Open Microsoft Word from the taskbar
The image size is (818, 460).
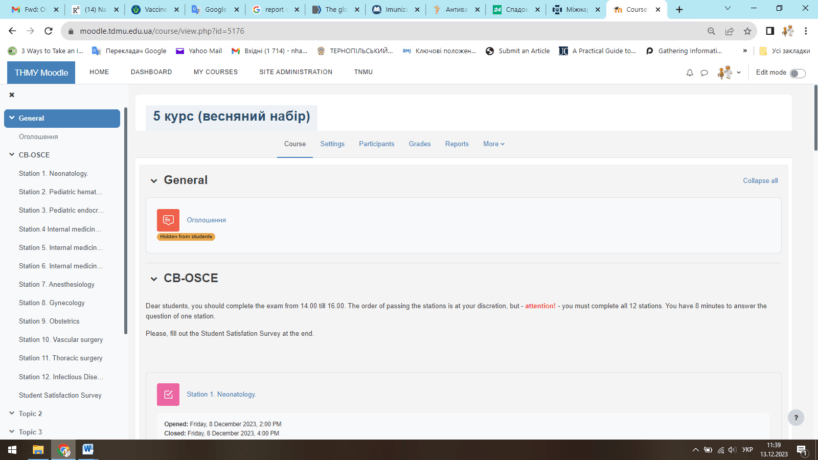[88, 450]
